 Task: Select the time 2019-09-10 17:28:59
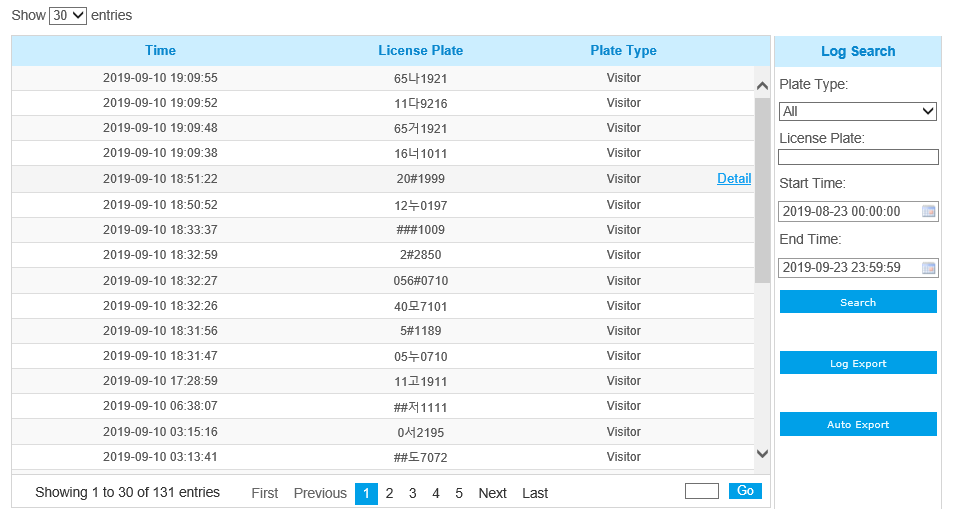[x=160, y=381]
